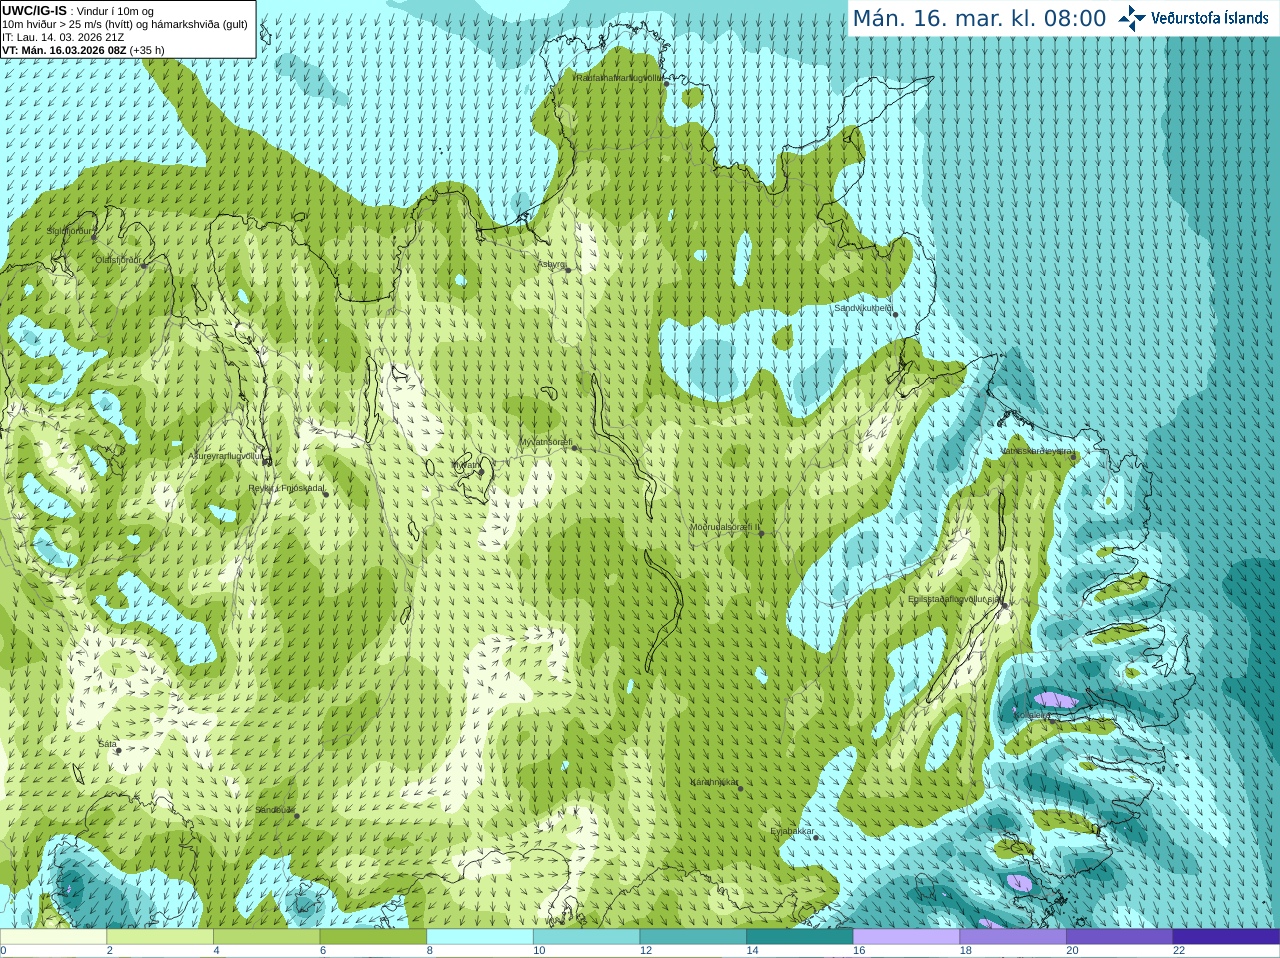Screen dimensions: 1280x958
Task: Click the Vatnsskarð eystra station dot
Action: pyautogui.click(x=1073, y=457)
